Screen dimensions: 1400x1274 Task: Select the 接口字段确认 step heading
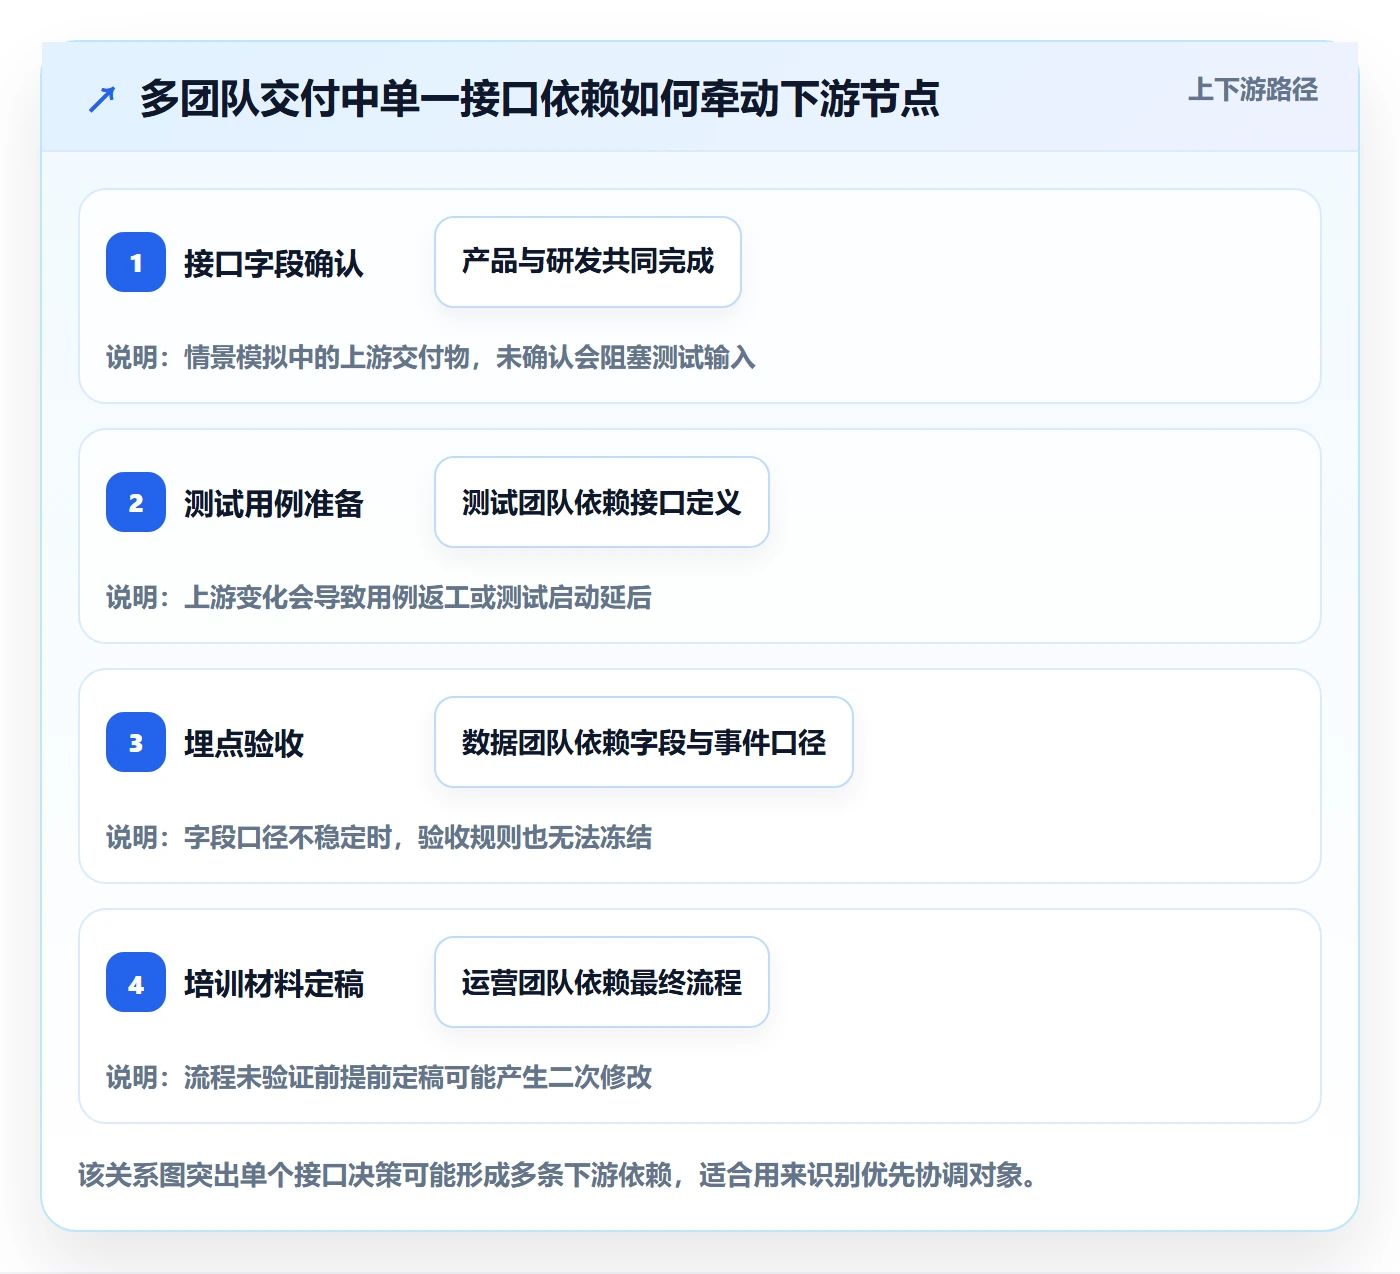tap(274, 263)
